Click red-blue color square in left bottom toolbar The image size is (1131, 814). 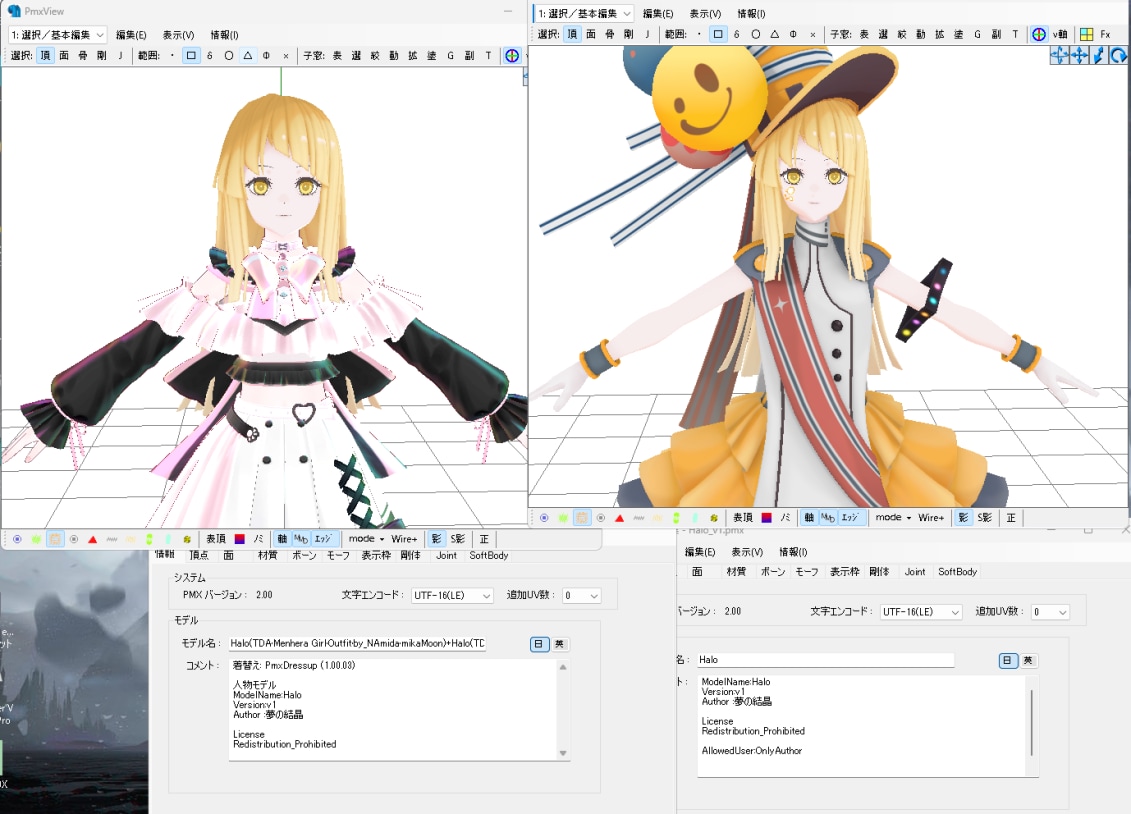click(239, 539)
